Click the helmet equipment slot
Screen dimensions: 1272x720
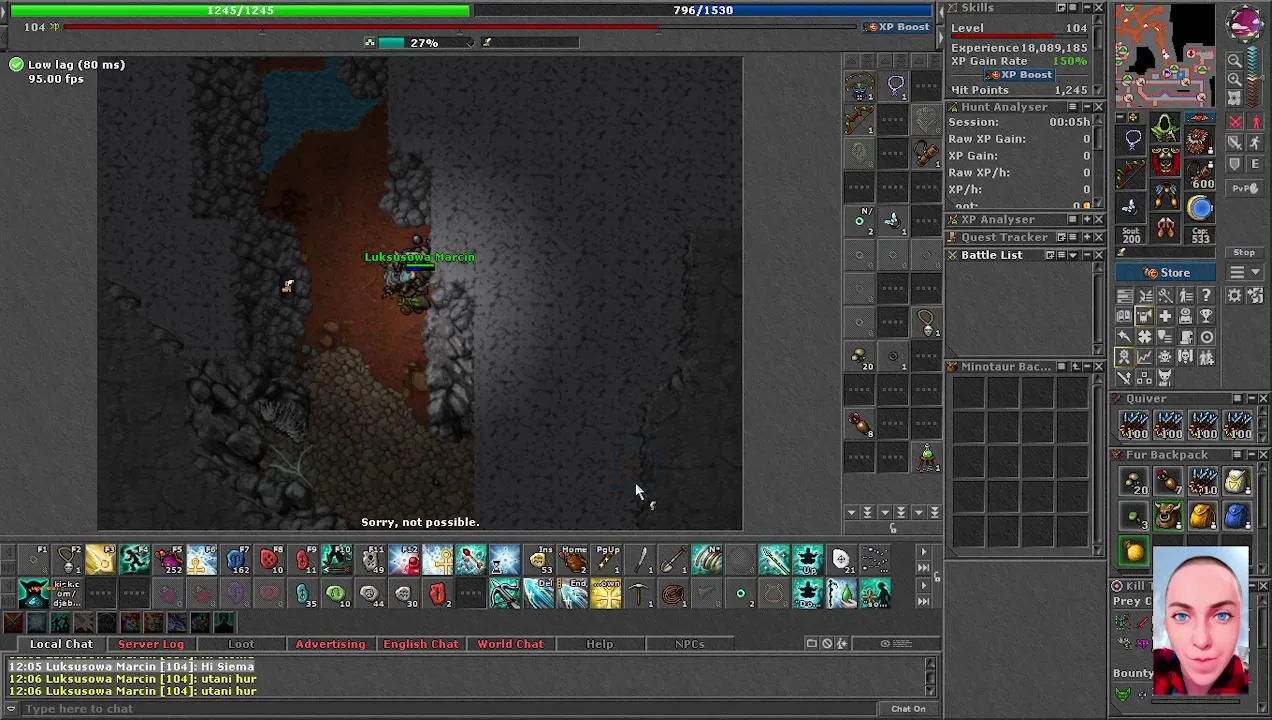[1165, 129]
